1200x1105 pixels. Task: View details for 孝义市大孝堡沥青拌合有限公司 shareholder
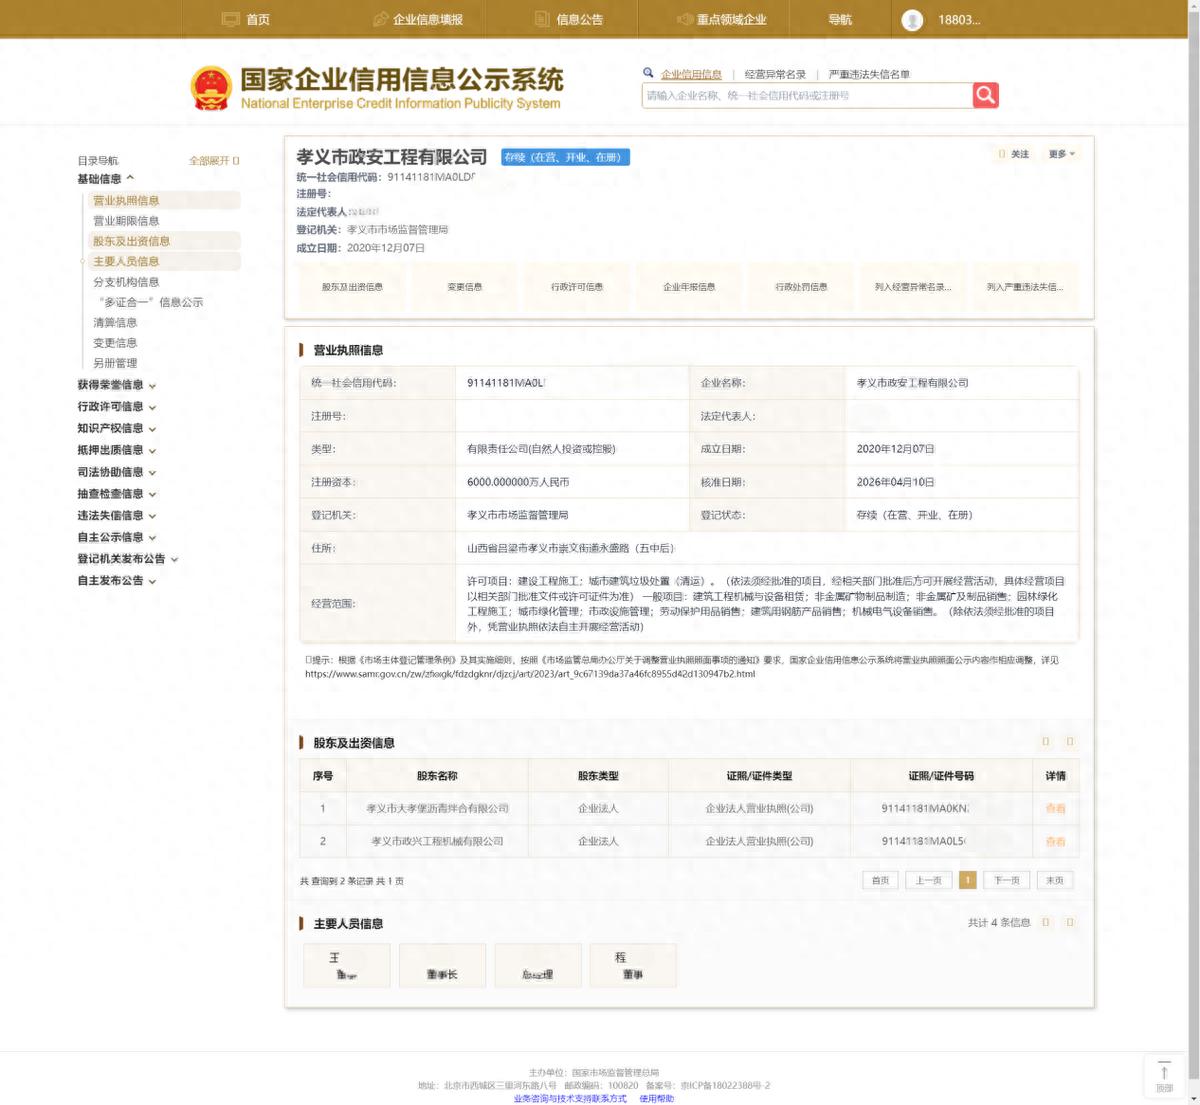point(1055,808)
